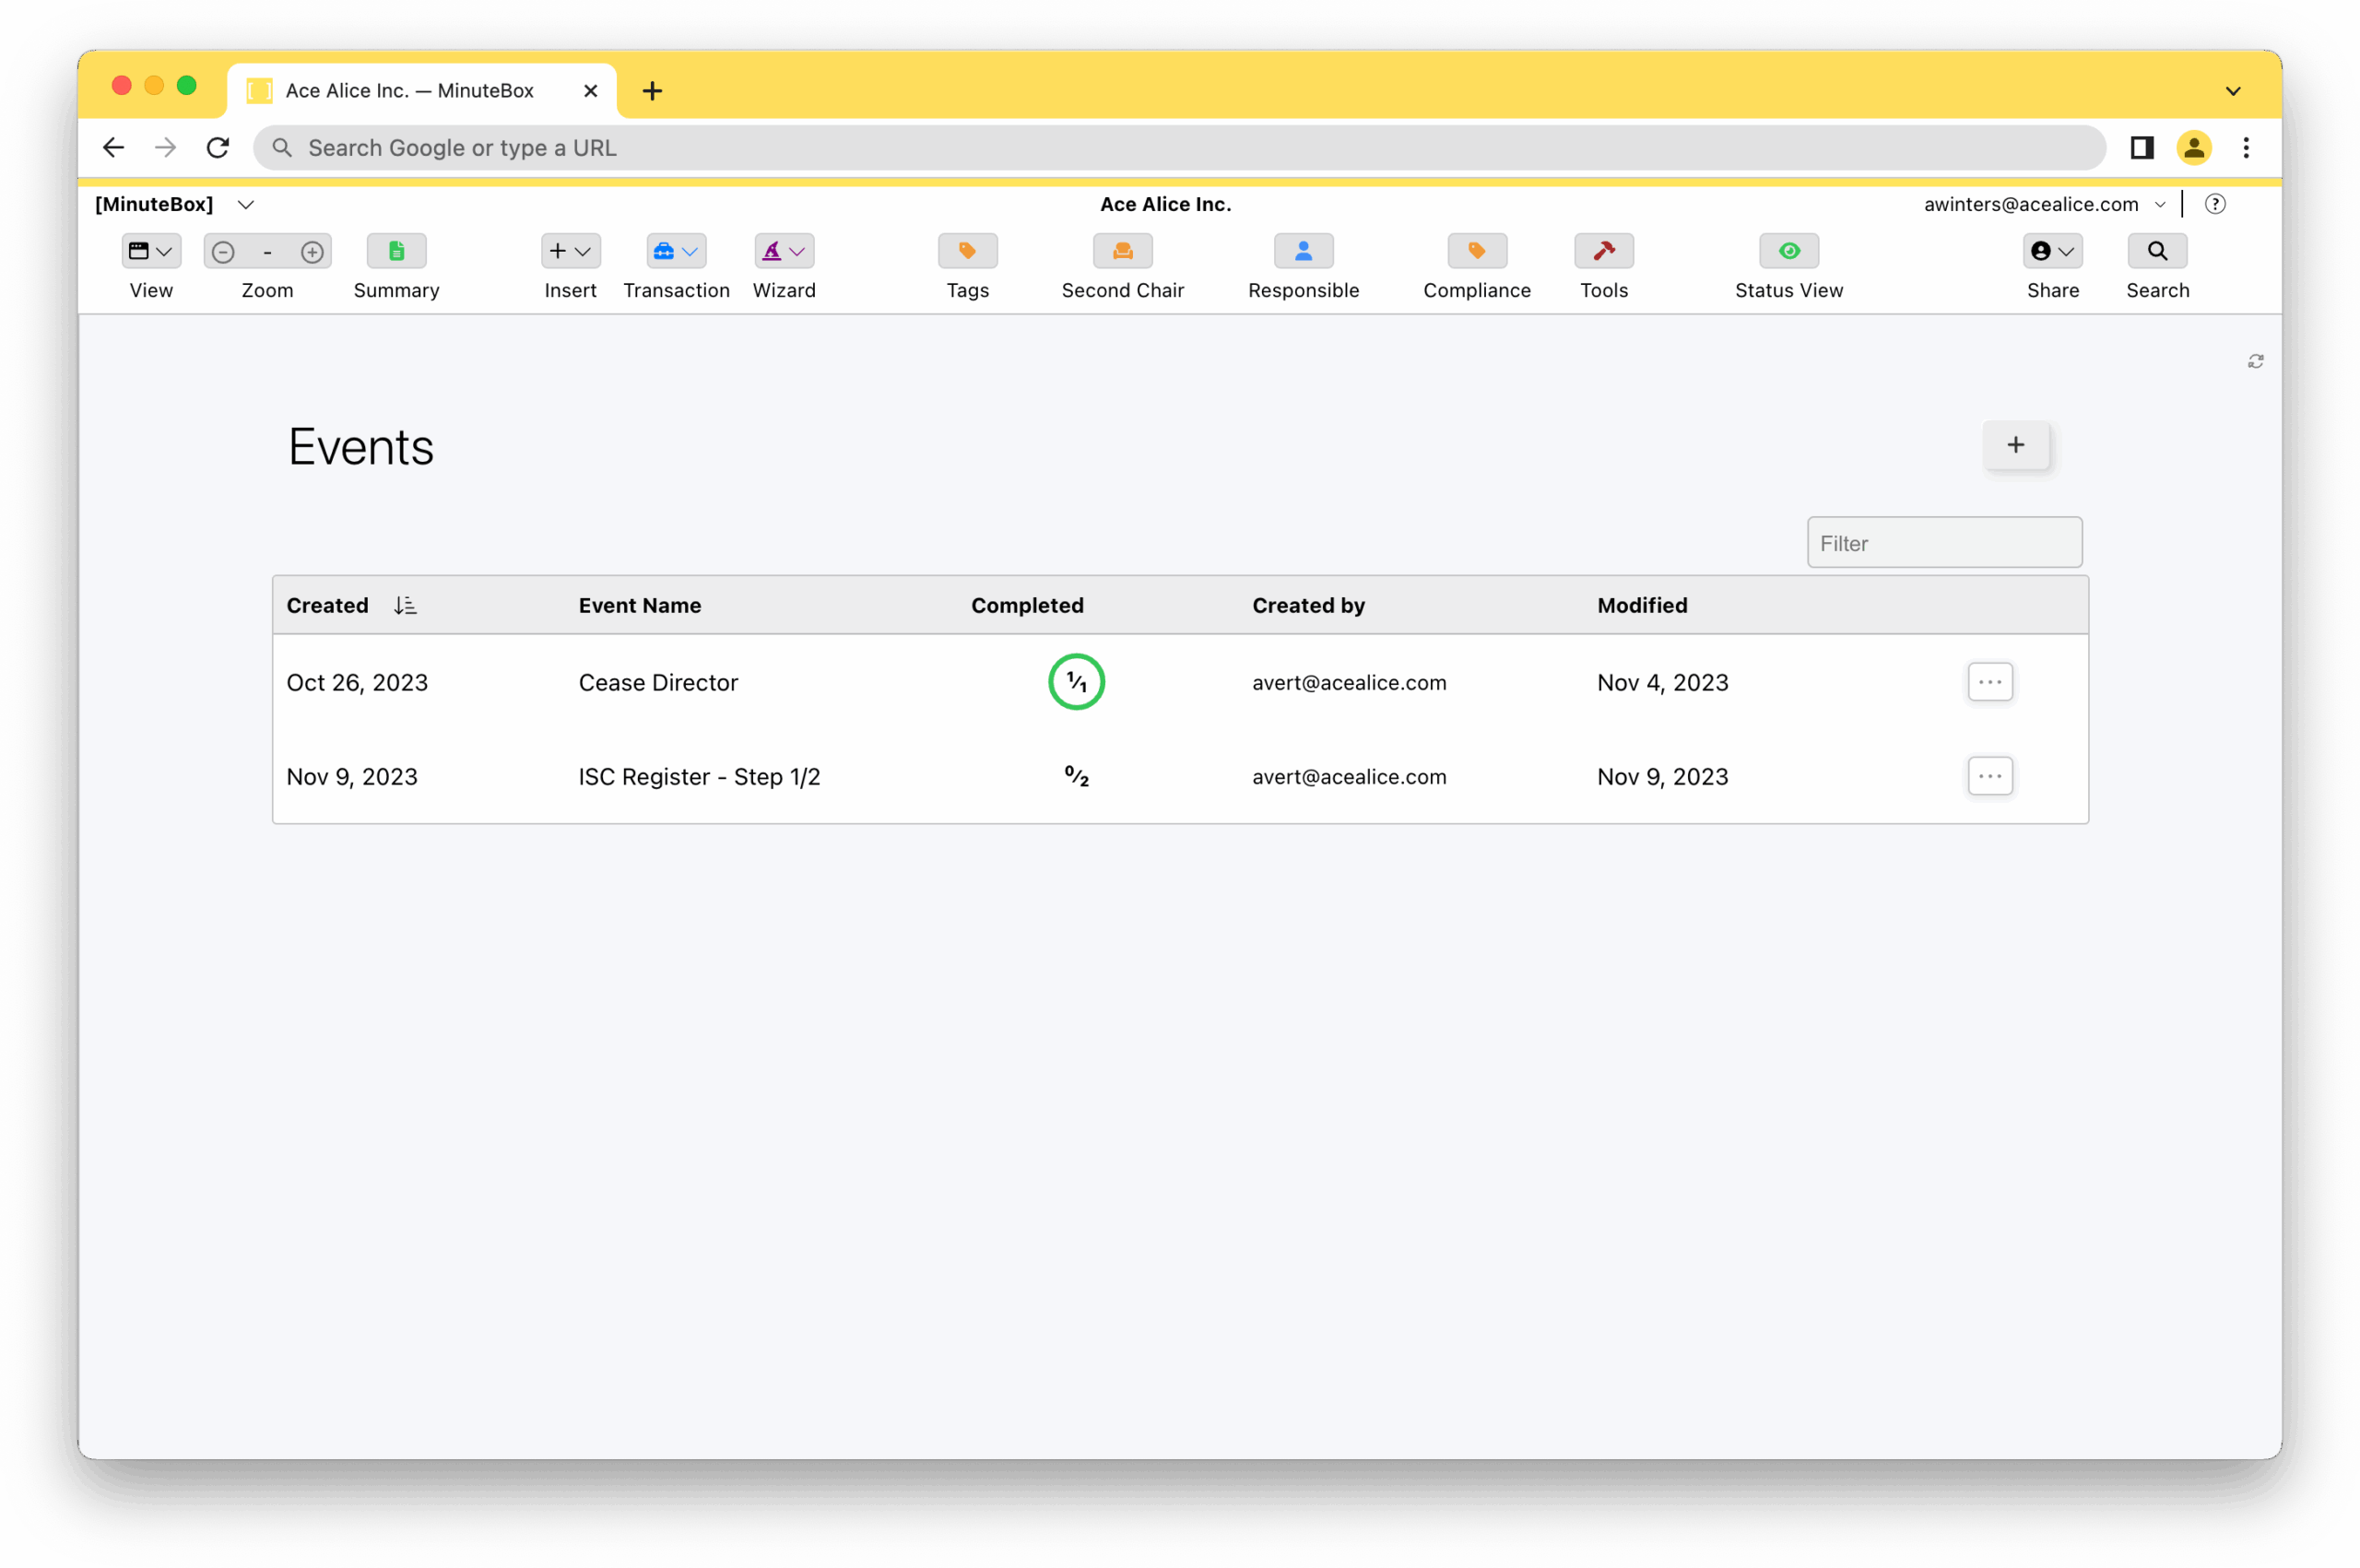Add a new event with plus button
2360x1568 pixels.
click(x=2015, y=445)
